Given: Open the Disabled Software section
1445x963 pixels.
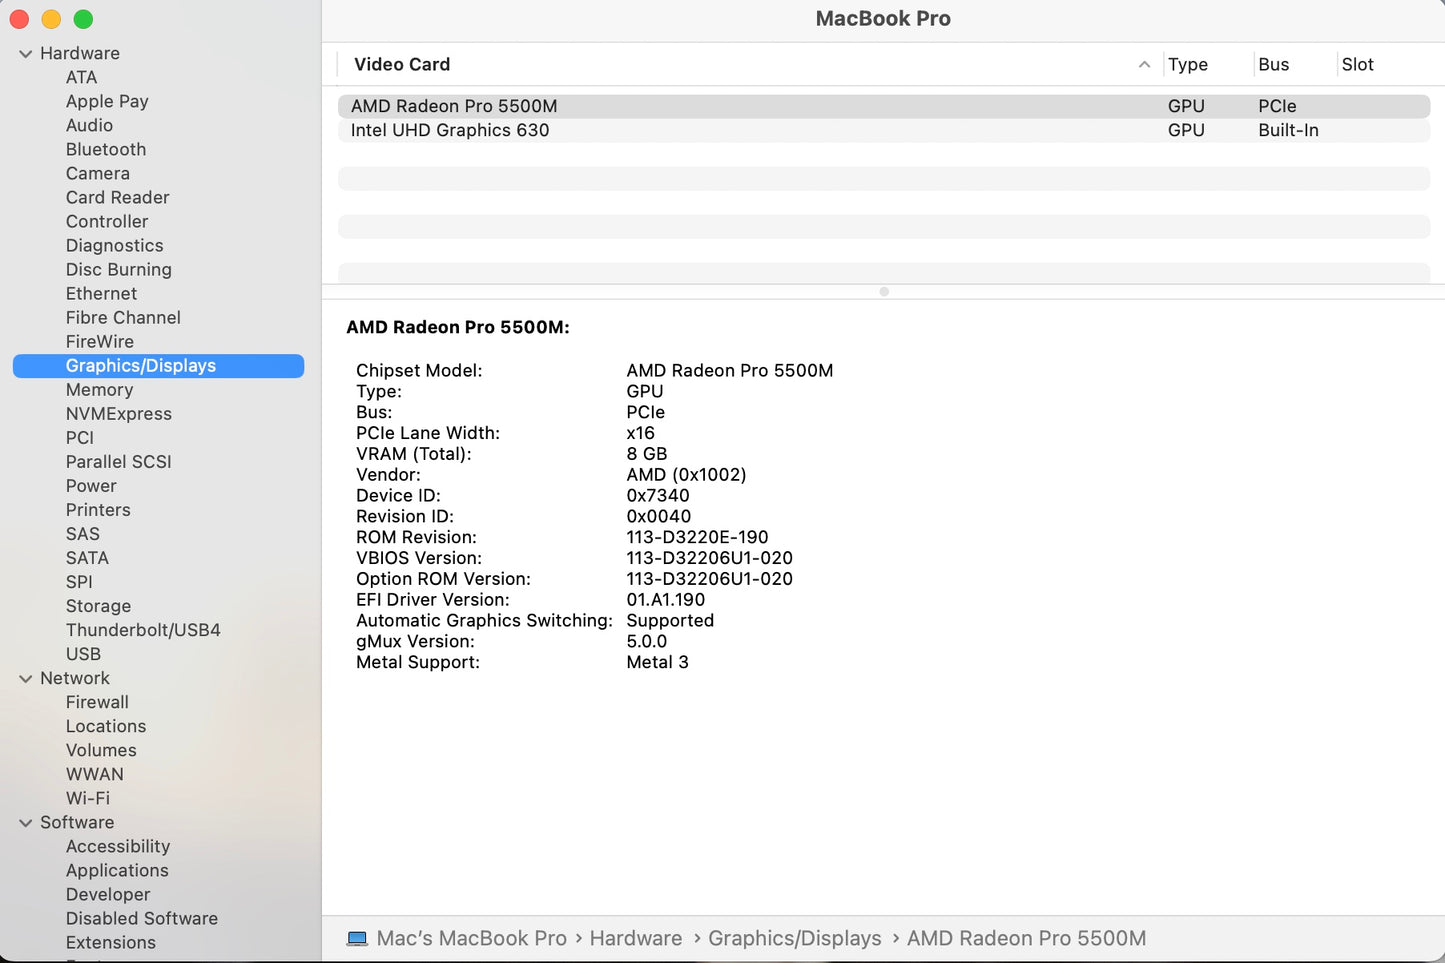Looking at the screenshot, I should tap(141, 918).
